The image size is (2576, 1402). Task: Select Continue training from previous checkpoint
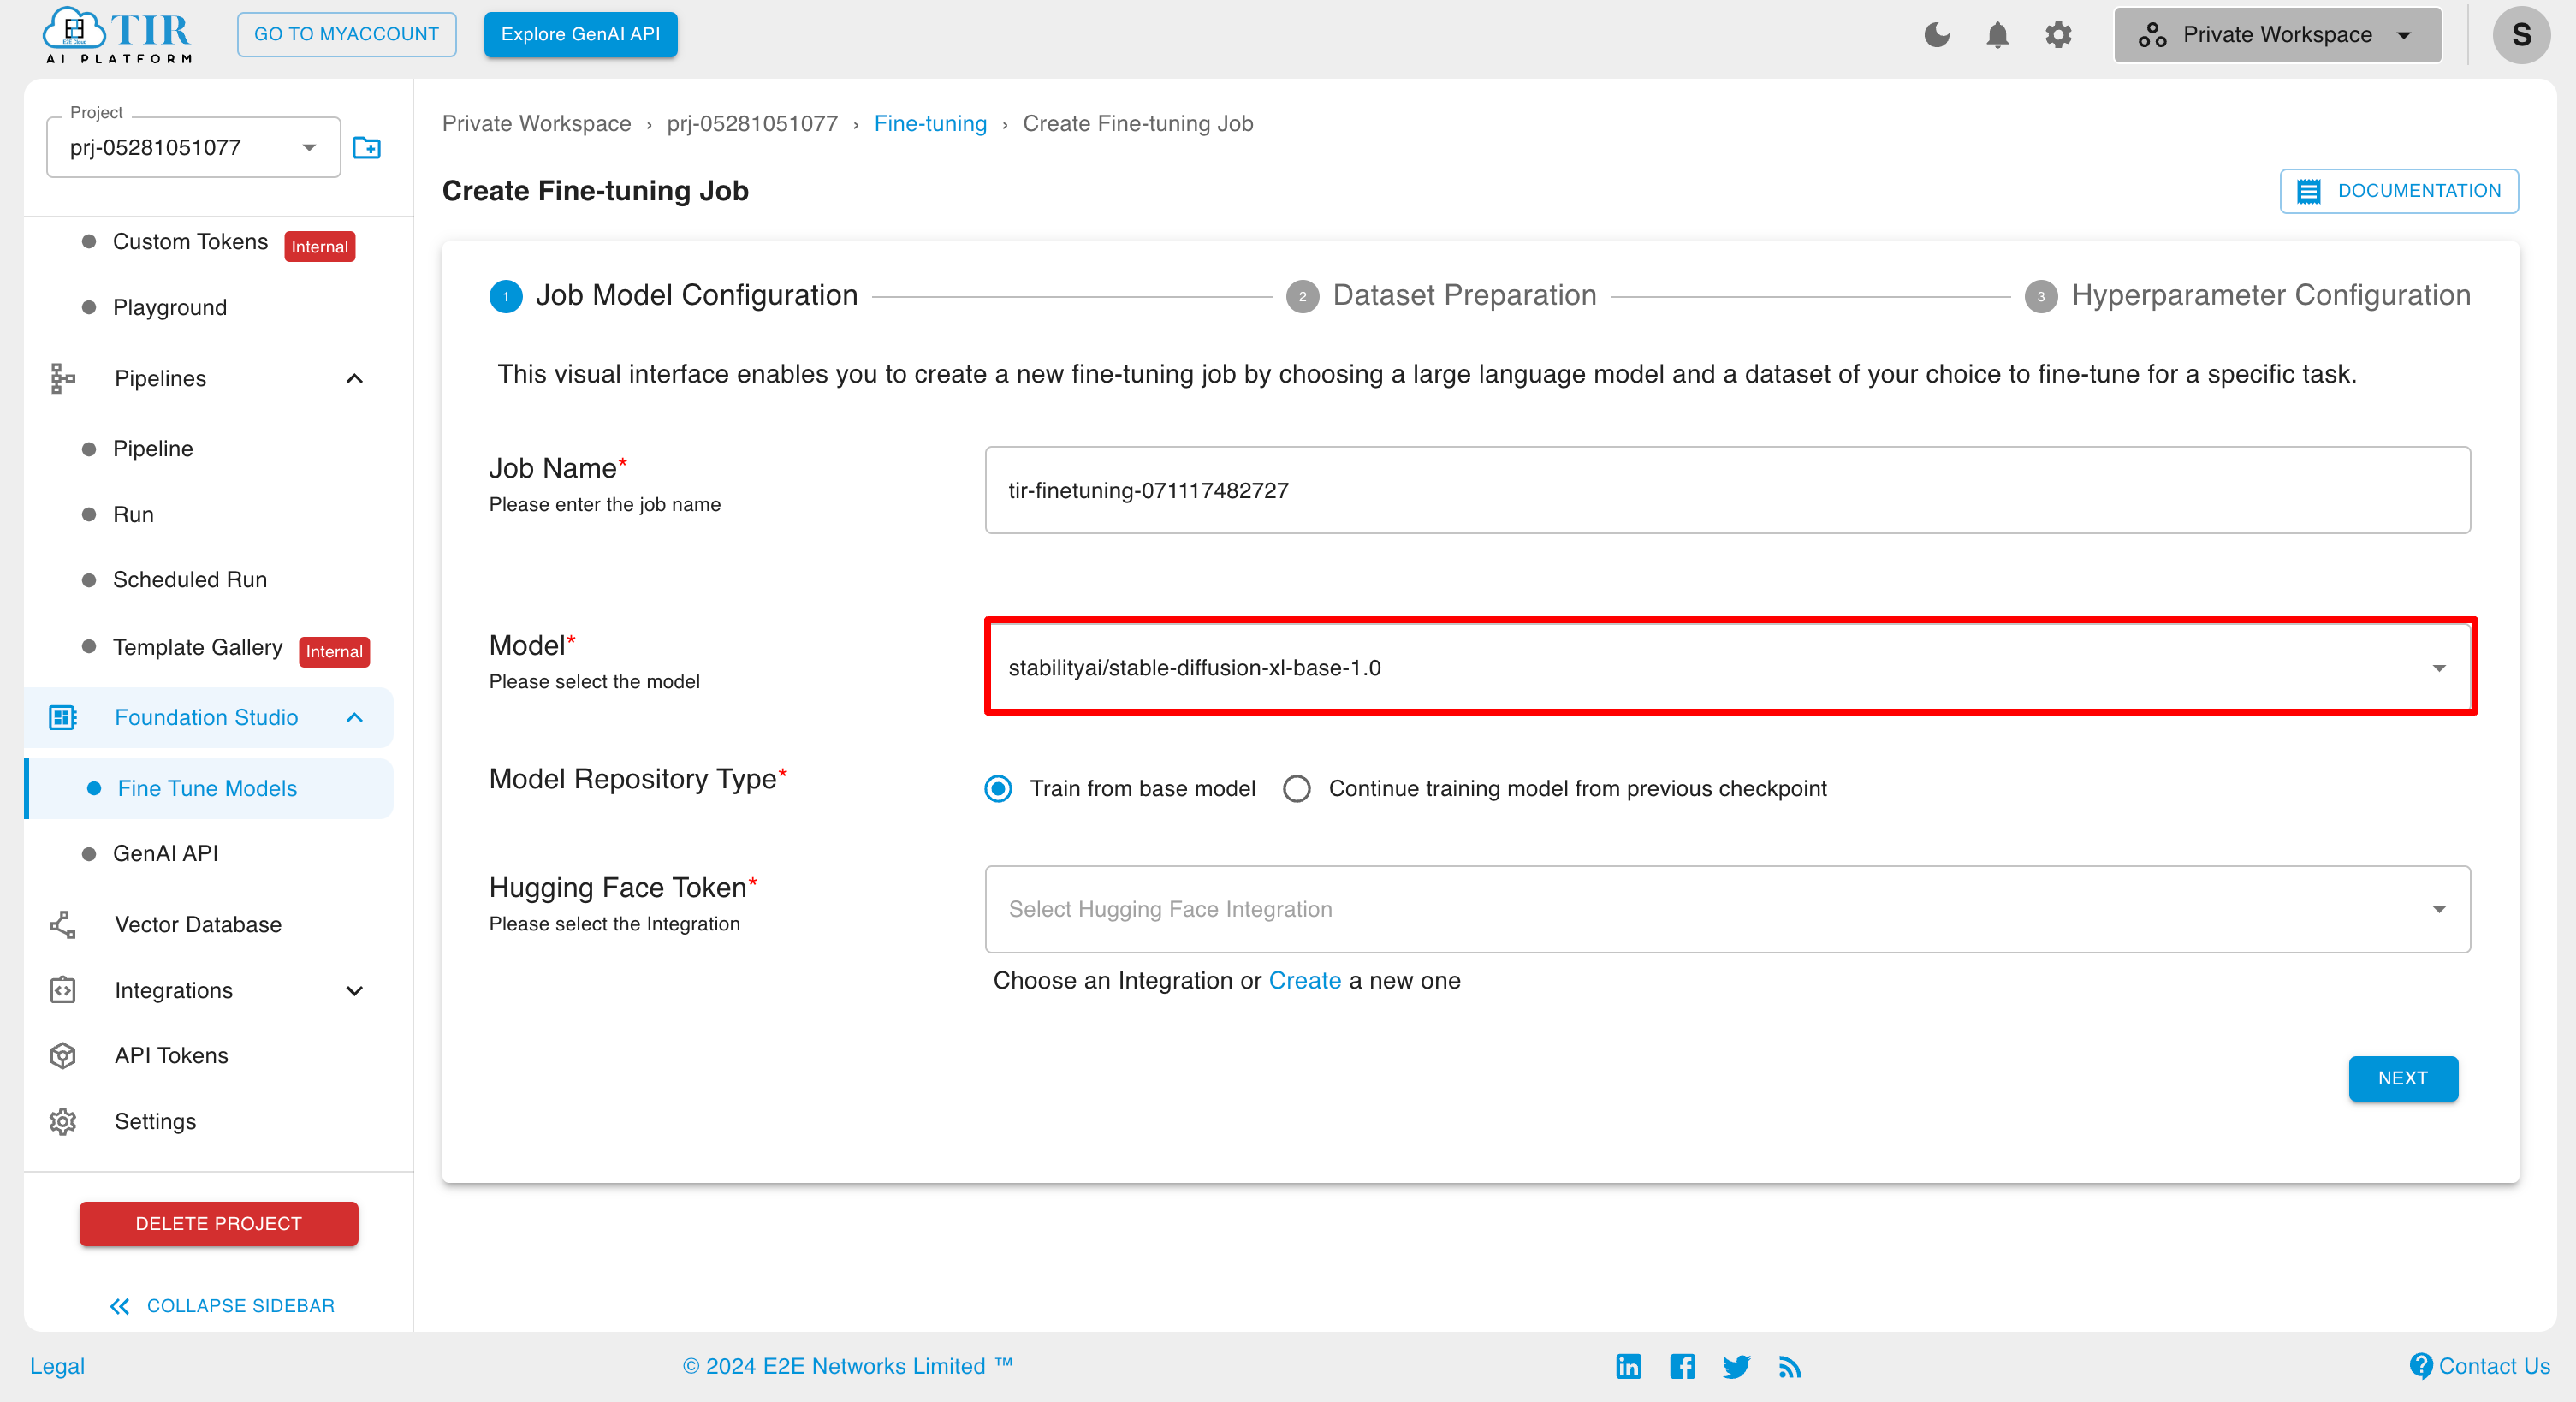(x=1296, y=787)
